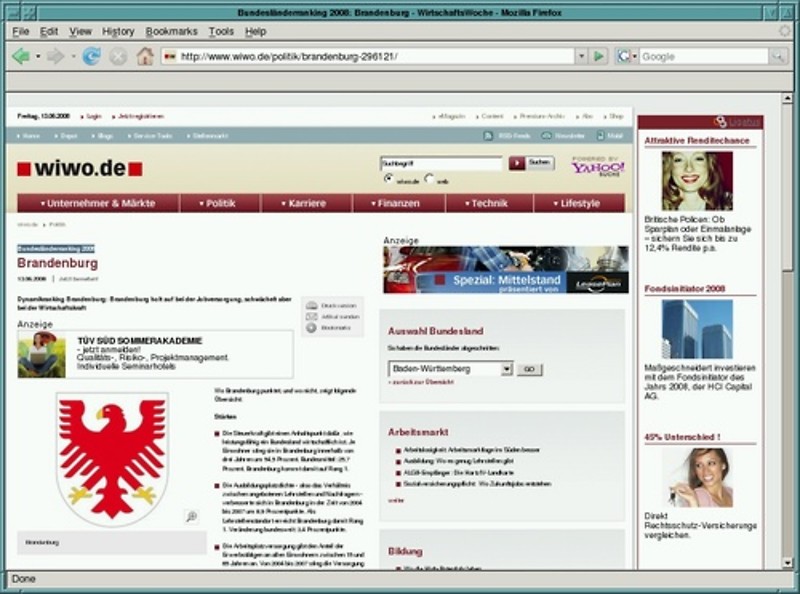The width and height of the screenshot is (800, 594).
Task: Reload the page with the refresh icon
Action: 91,56
